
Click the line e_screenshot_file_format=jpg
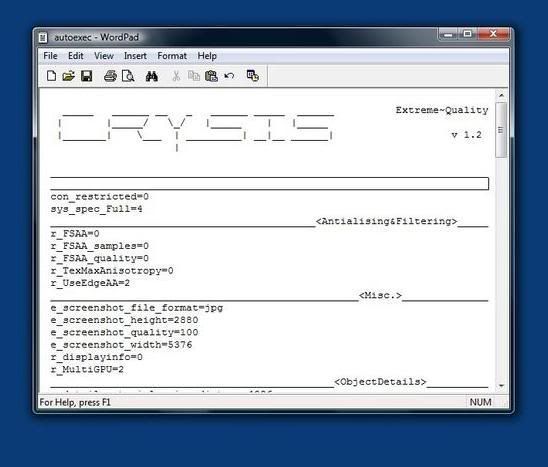(x=137, y=308)
